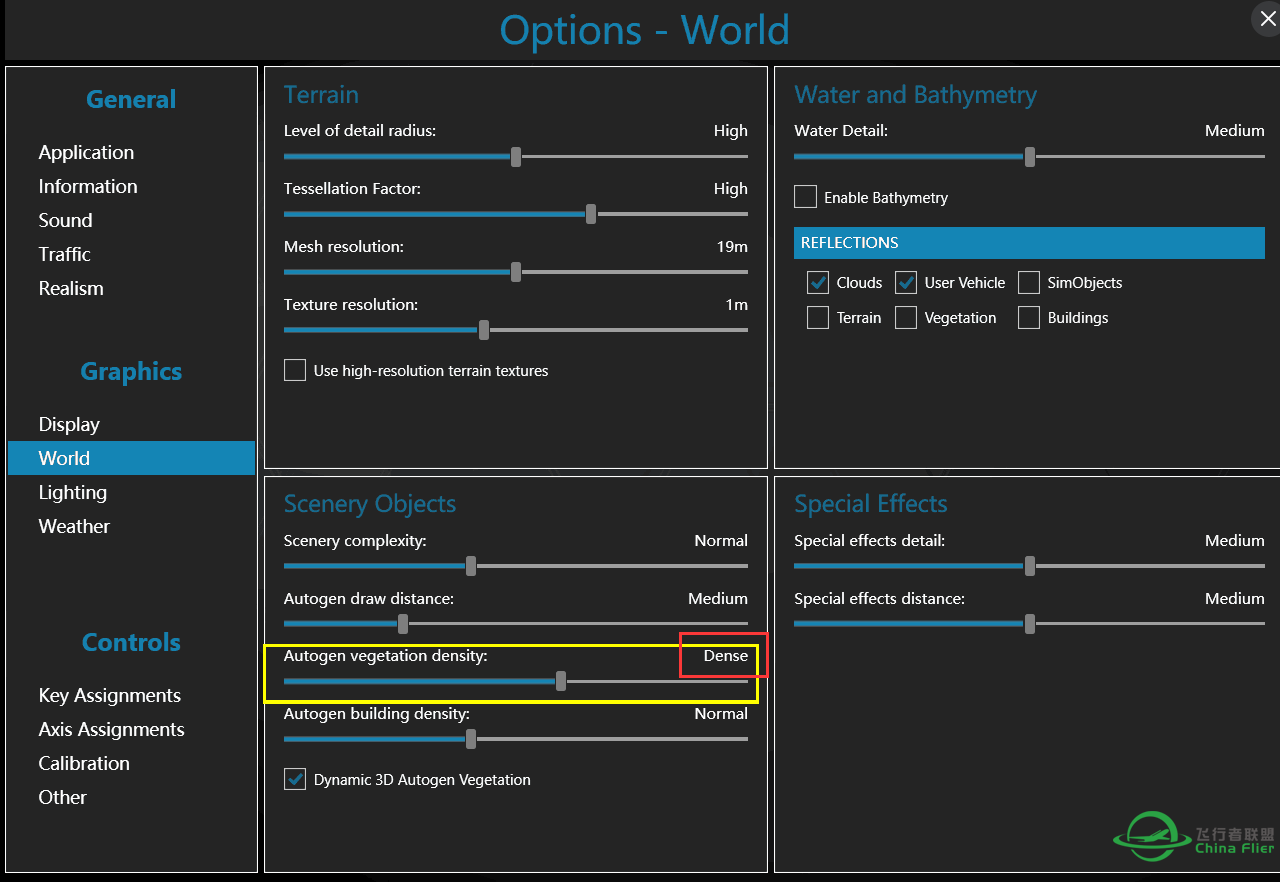This screenshot has width=1280, height=882.
Task: Enable Terrain reflections checkbox
Action: tap(818, 317)
